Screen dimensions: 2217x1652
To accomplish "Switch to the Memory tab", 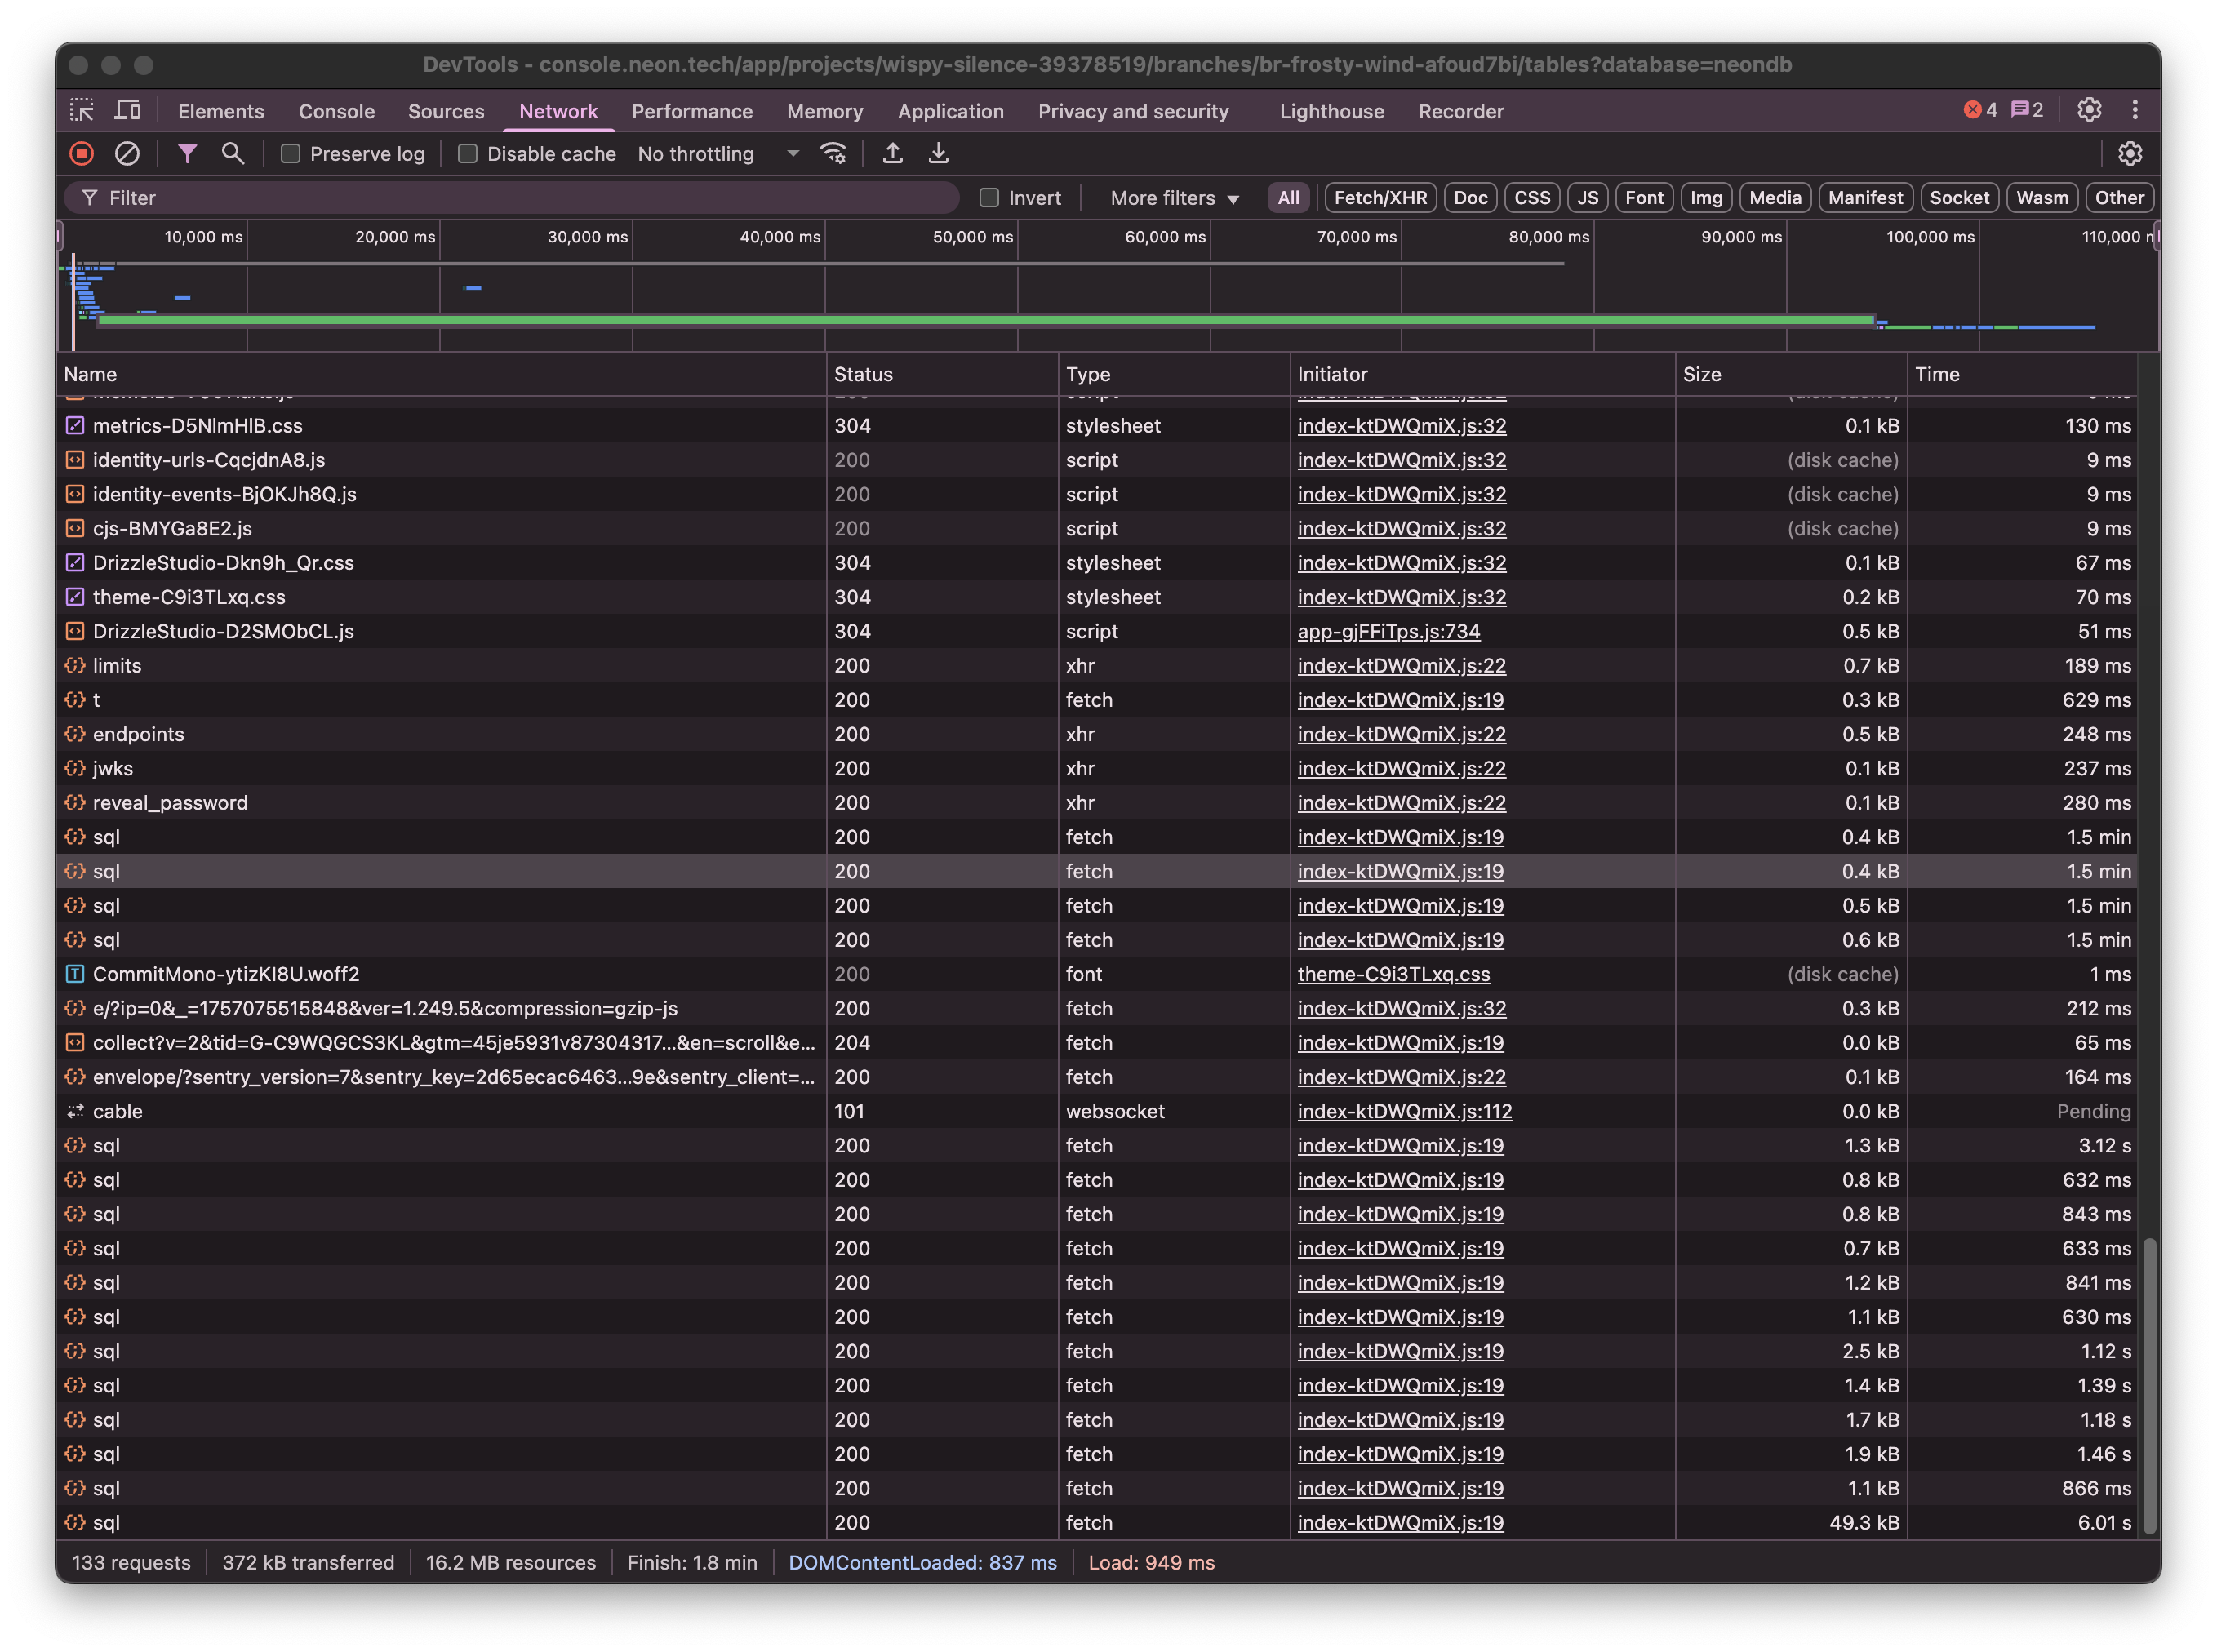I will point(824,111).
